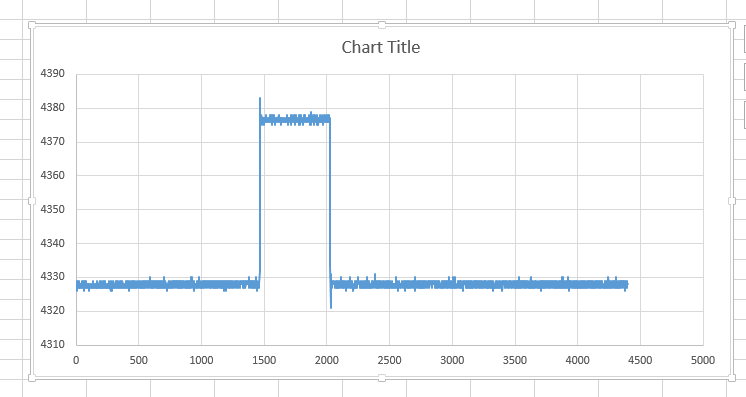Click the 4500 horizontal axis label

[x=640, y=360]
